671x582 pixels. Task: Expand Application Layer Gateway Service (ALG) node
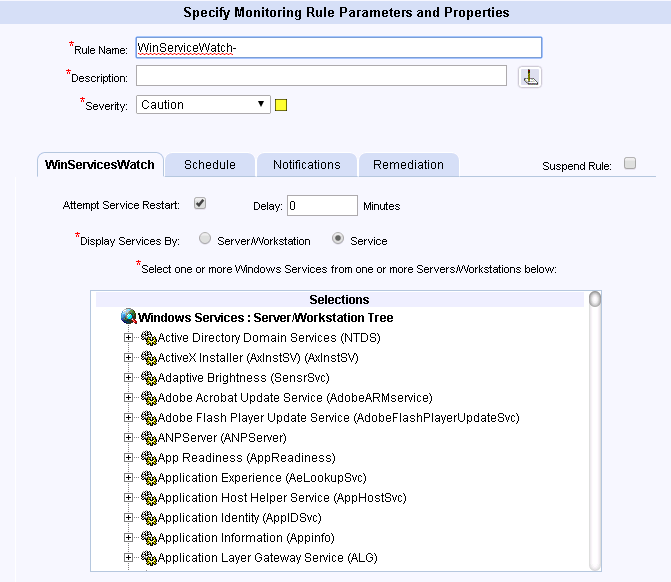[128, 558]
